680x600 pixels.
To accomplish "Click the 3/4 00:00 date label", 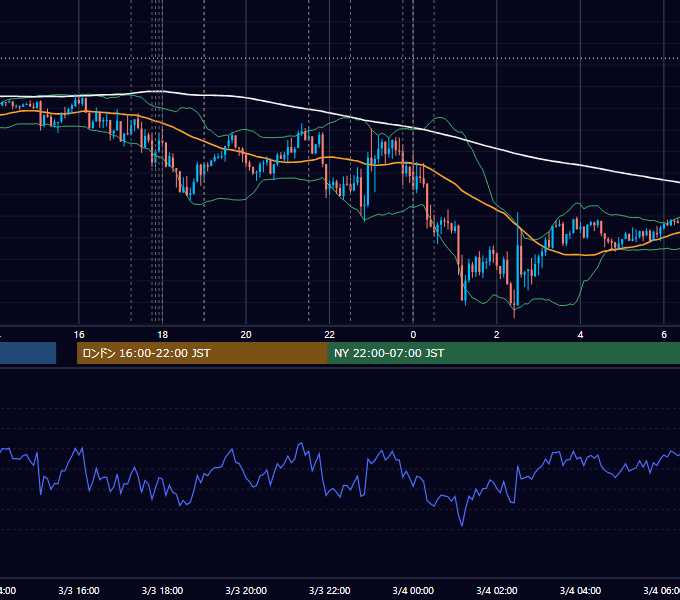I will (x=413, y=590).
